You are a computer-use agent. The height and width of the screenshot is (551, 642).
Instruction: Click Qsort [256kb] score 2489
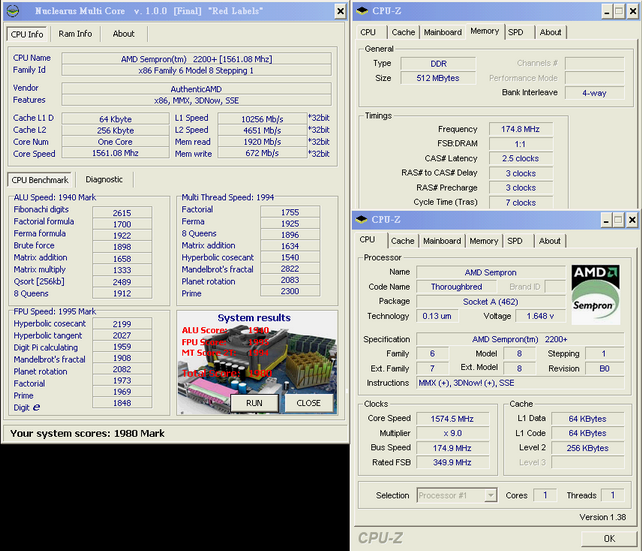click(122, 282)
